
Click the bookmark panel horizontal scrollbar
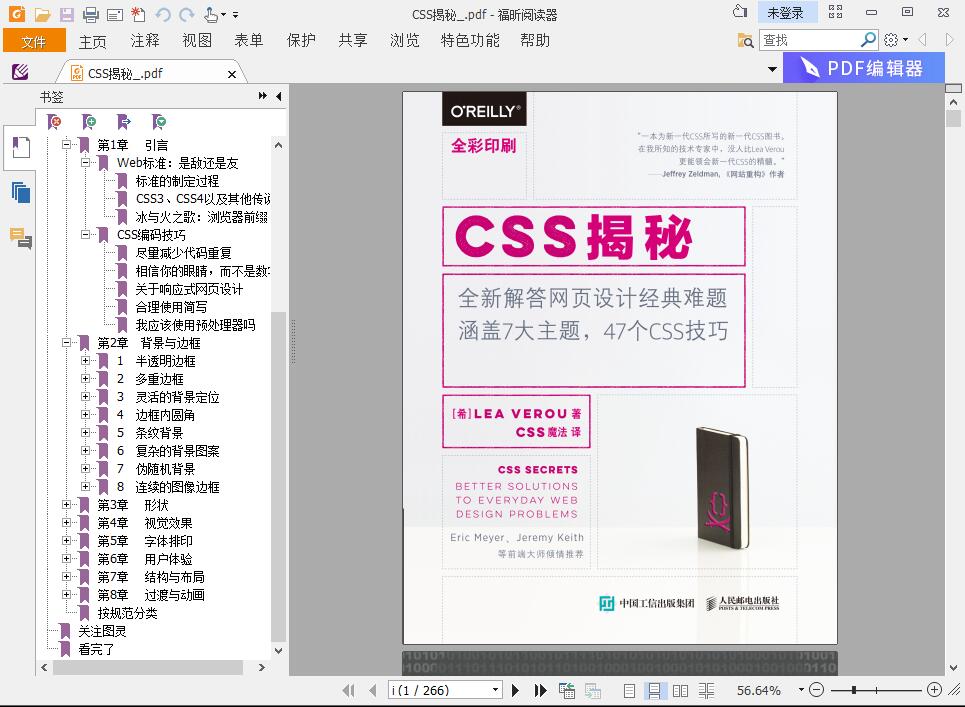(x=148, y=668)
